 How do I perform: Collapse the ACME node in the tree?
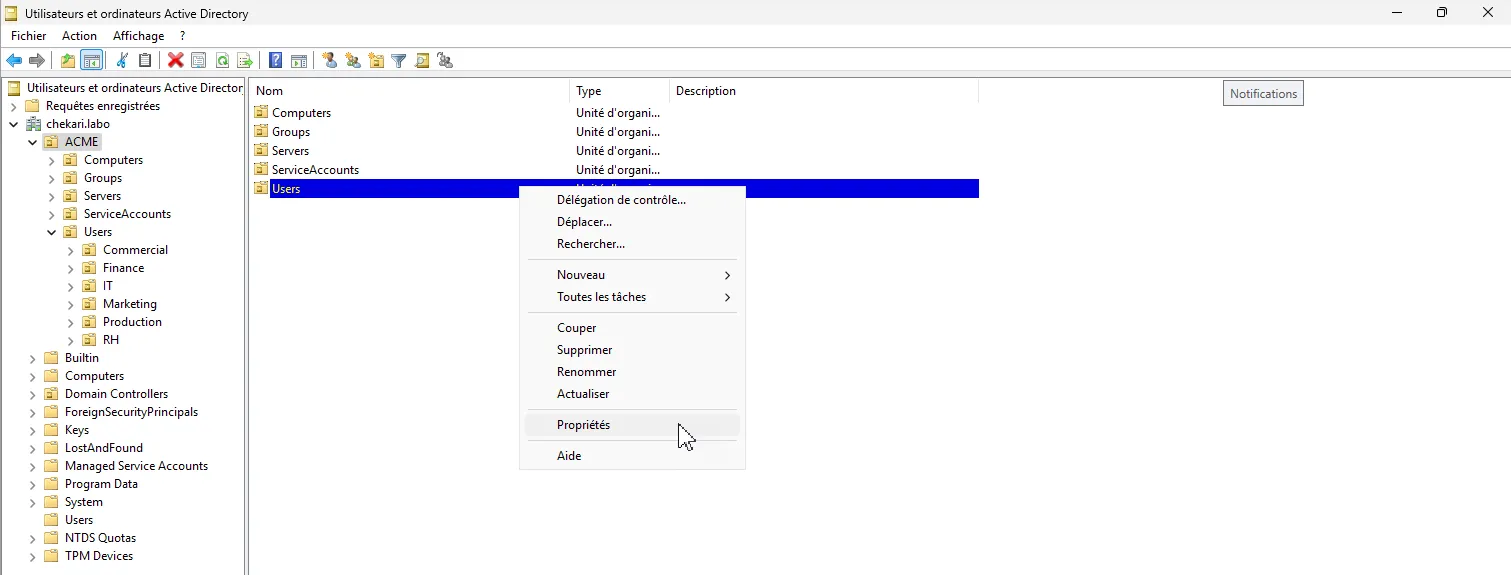click(33, 142)
